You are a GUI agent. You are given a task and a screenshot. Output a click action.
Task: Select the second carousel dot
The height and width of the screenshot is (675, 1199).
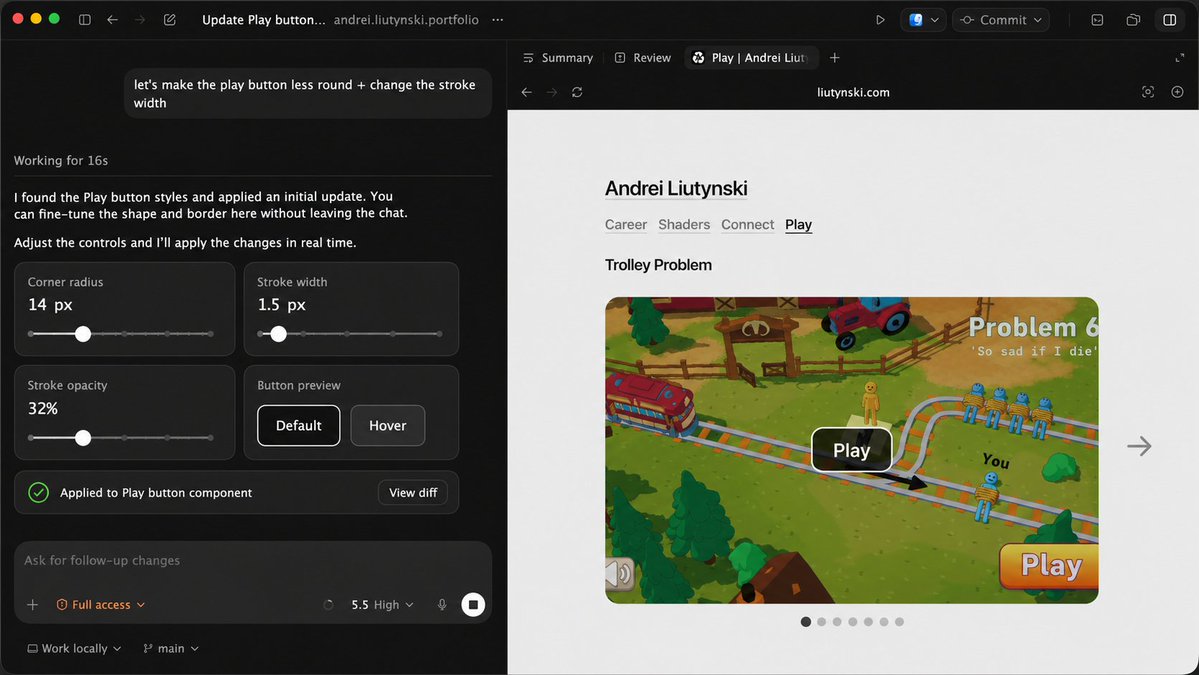click(x=821, y=621)
